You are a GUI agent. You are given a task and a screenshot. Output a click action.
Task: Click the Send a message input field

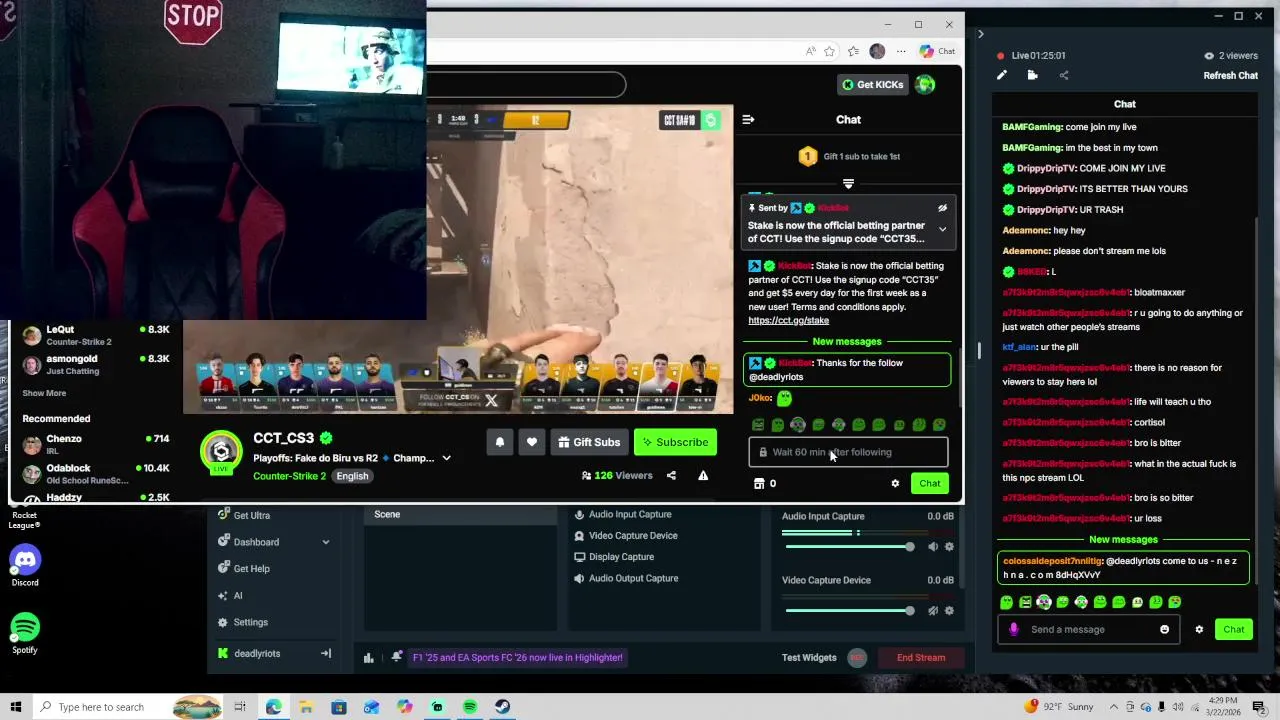tap(1088, 630)
